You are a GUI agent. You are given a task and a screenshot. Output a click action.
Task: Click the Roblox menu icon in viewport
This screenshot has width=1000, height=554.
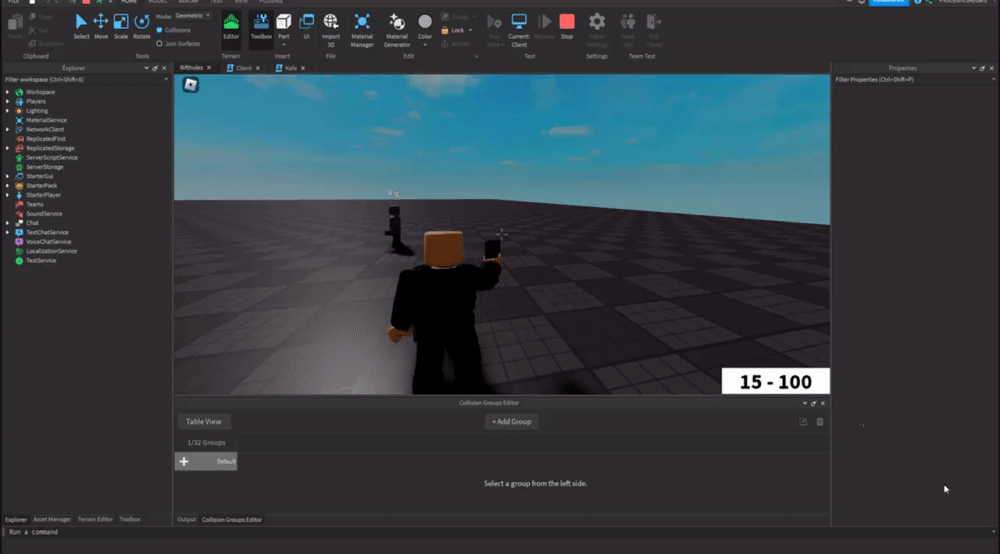(x=191, y=85)
